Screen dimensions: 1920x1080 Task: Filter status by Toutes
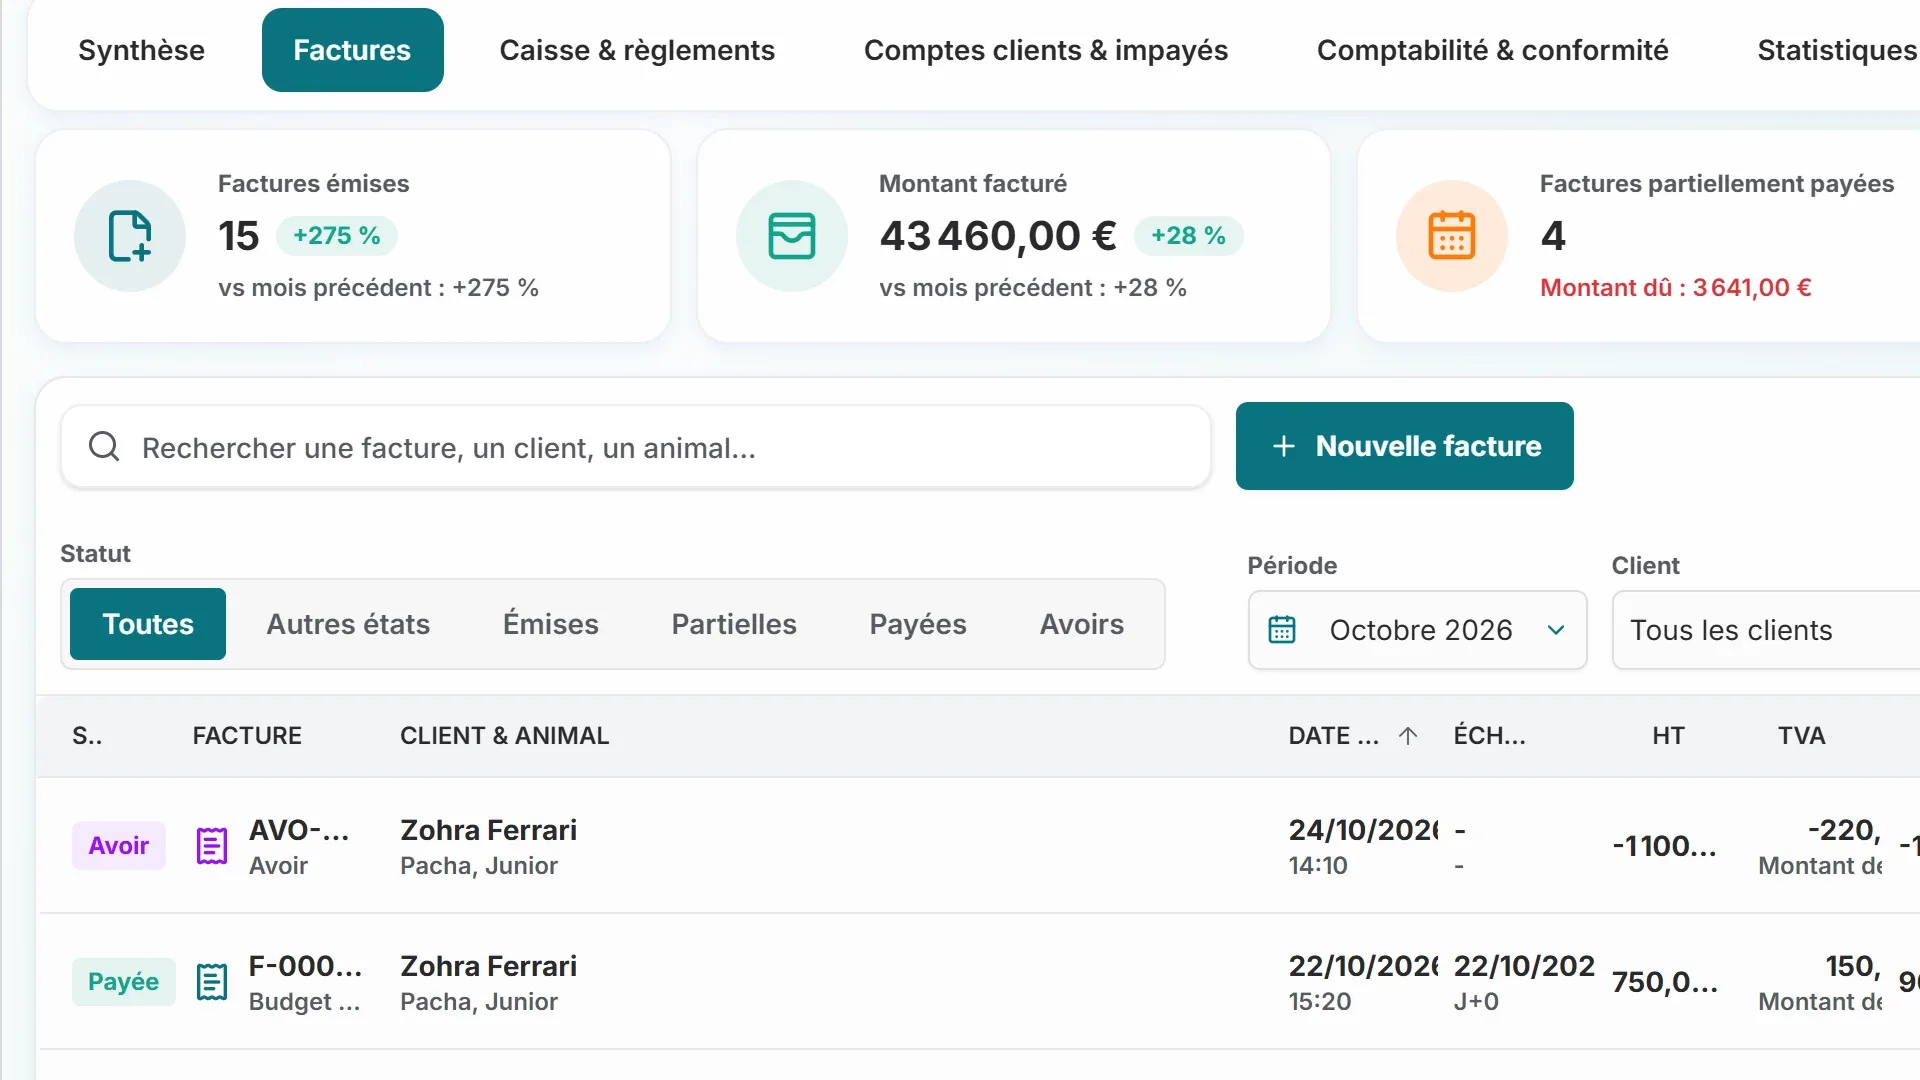pos(148,624)
